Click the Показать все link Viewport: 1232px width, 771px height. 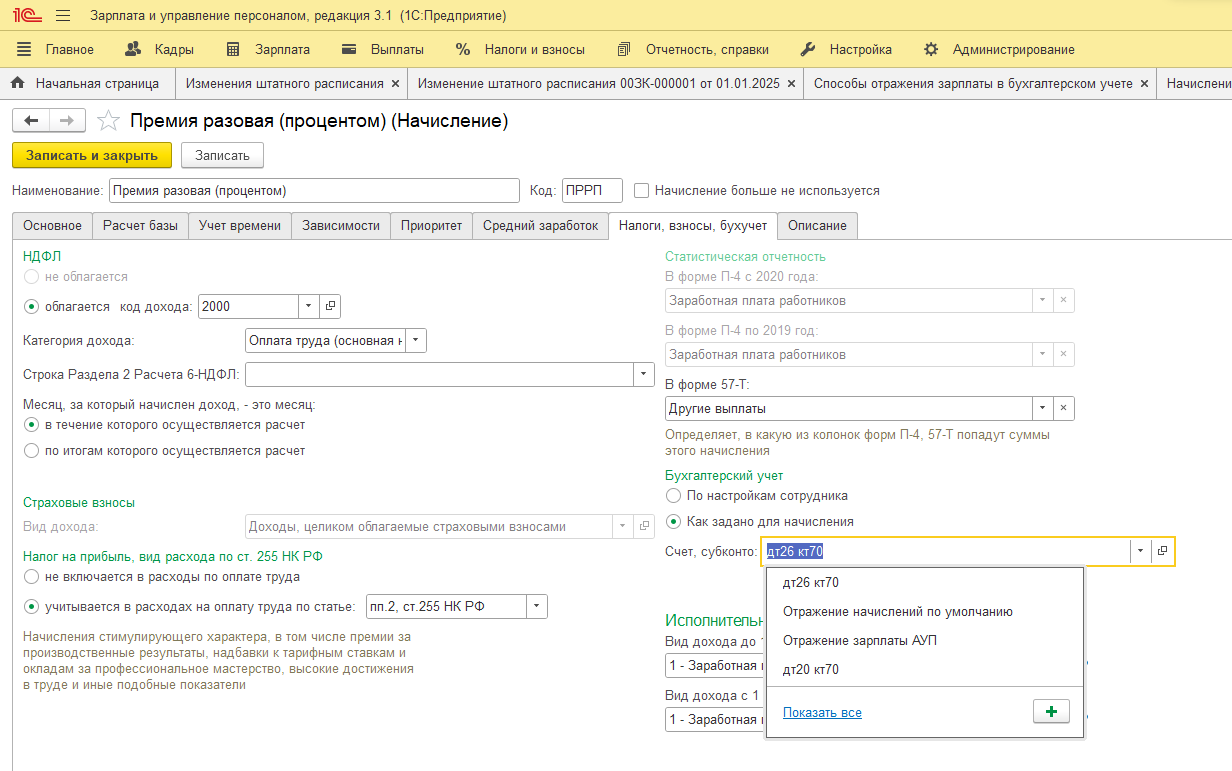pyautogui.click(x=822, y=713)
